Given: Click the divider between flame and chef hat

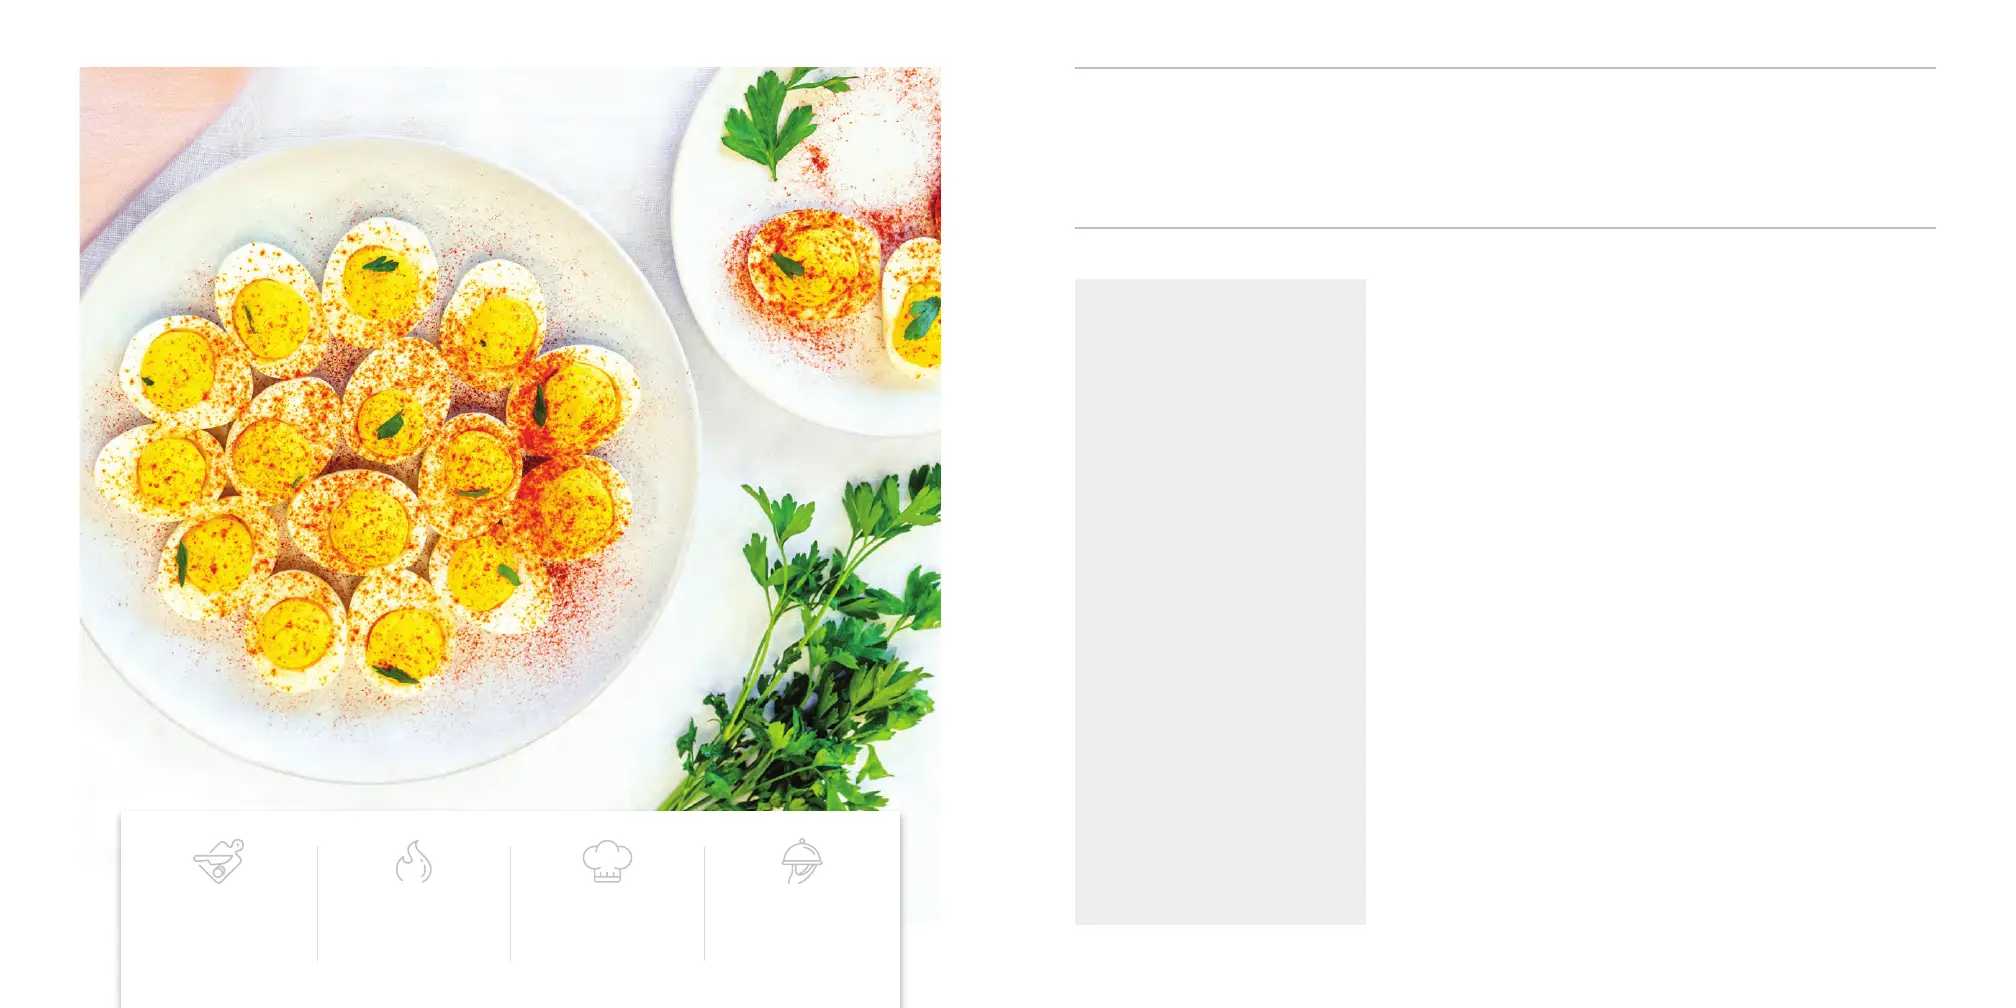Looking at the screenshot, I should click(510, 904).
